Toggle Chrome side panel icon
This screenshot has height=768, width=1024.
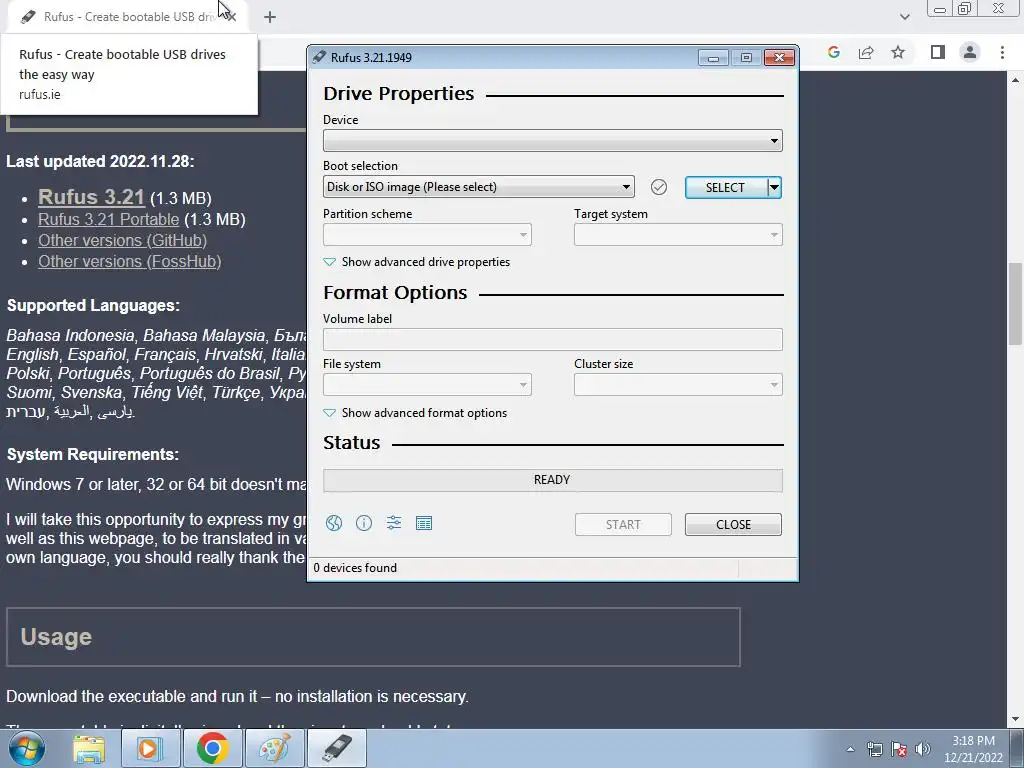(x=938, y=52)
